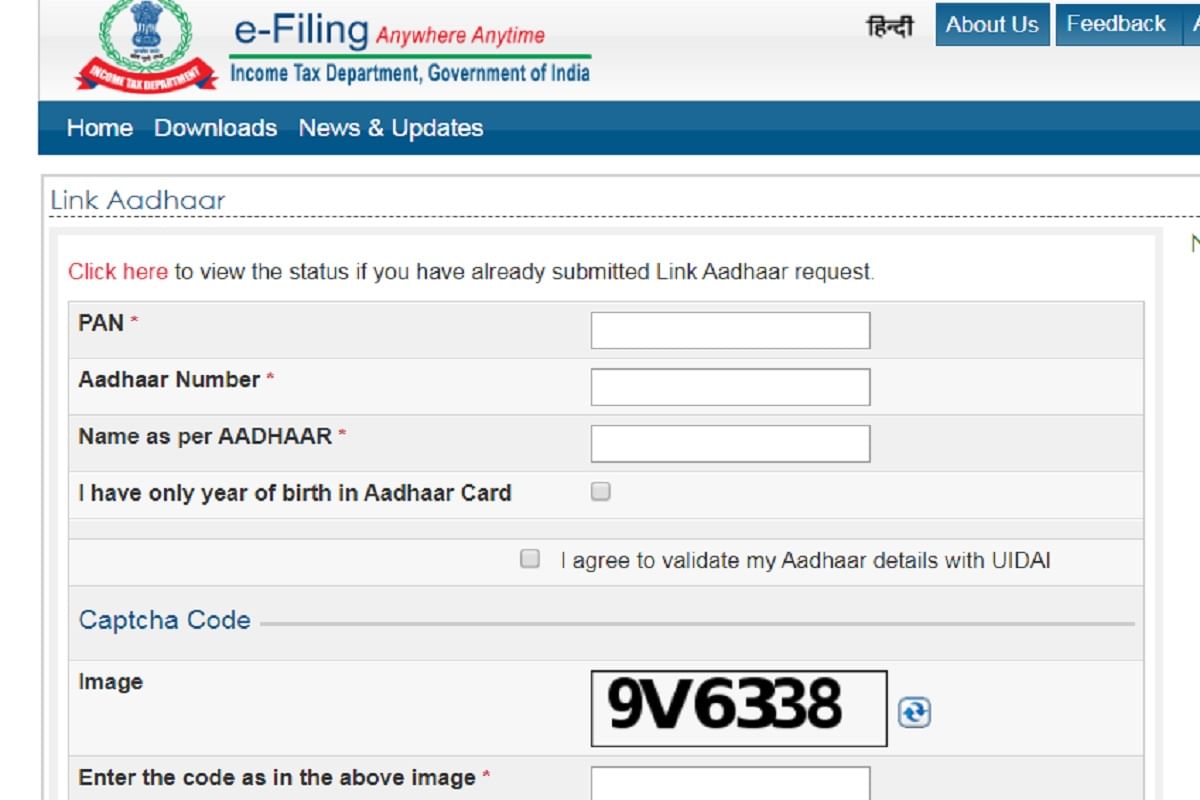1200x800 pixels.
Task: Open the Downloads section
Action: [x=215, y=128]
